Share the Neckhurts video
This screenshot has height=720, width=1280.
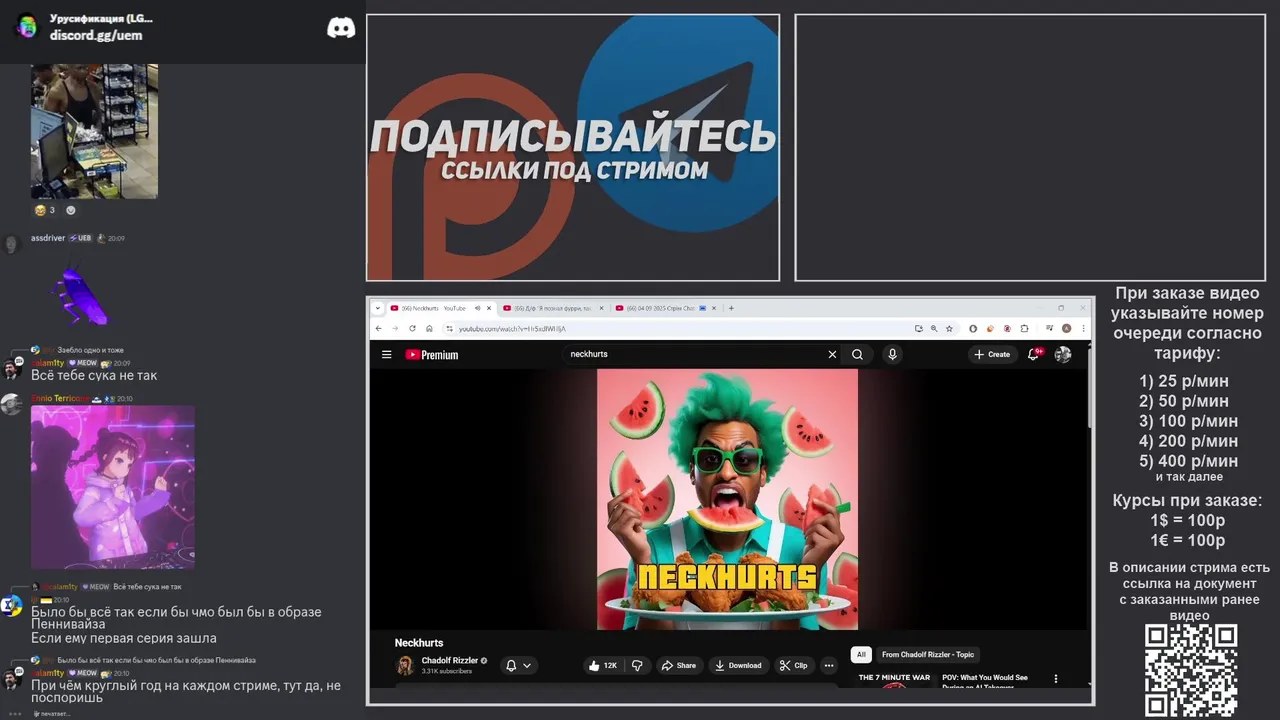pyautogui.click(x=679, y=665)
